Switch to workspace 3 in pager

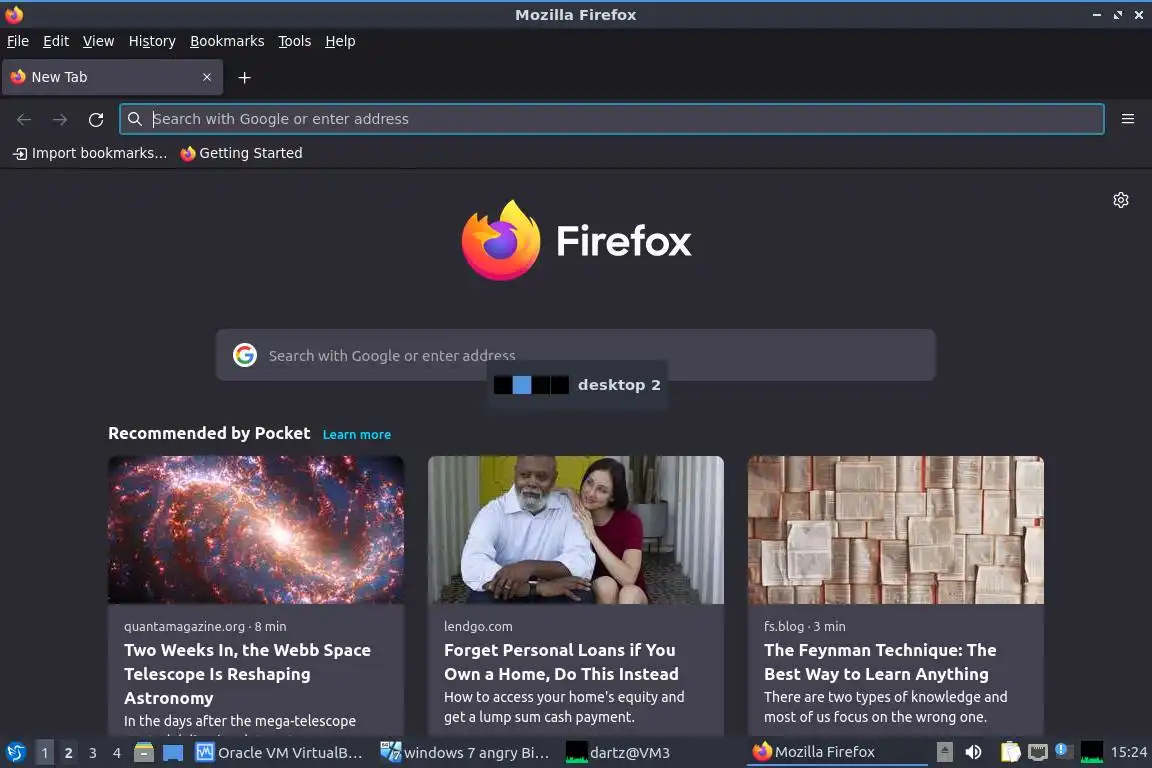(x=93, y=753)
